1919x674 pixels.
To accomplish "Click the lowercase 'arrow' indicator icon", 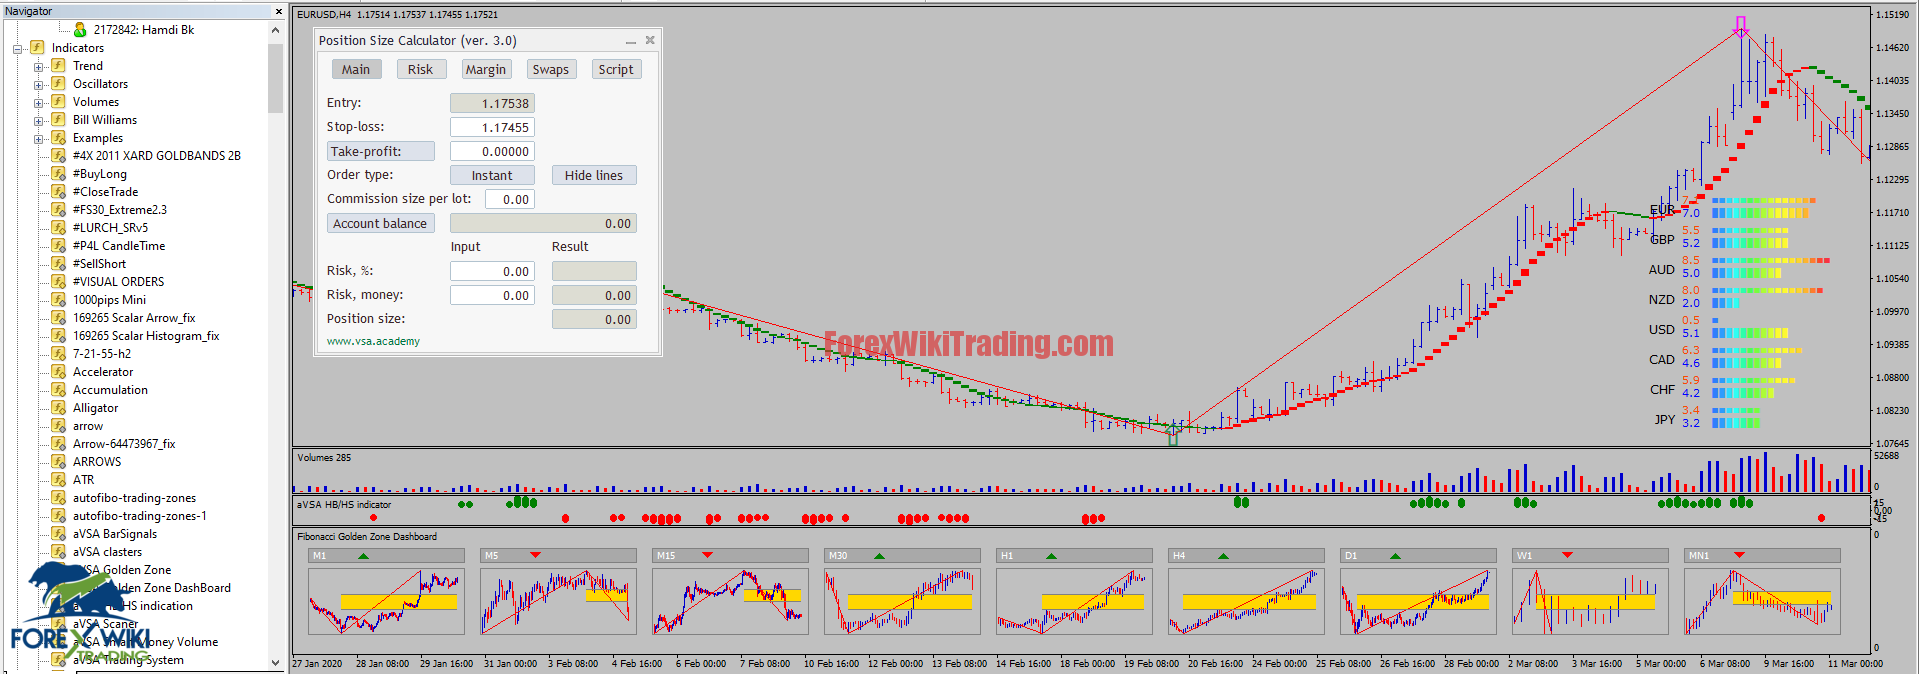I will pos(59,426).
